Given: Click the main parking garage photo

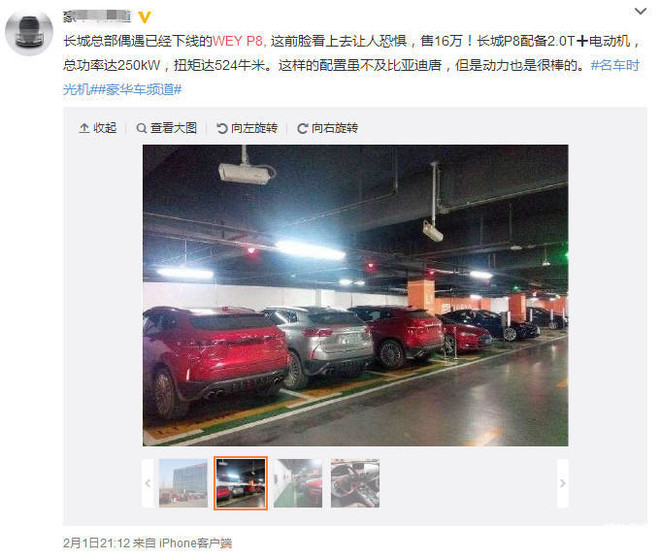Looking at the screenshot, I should 355,295.
